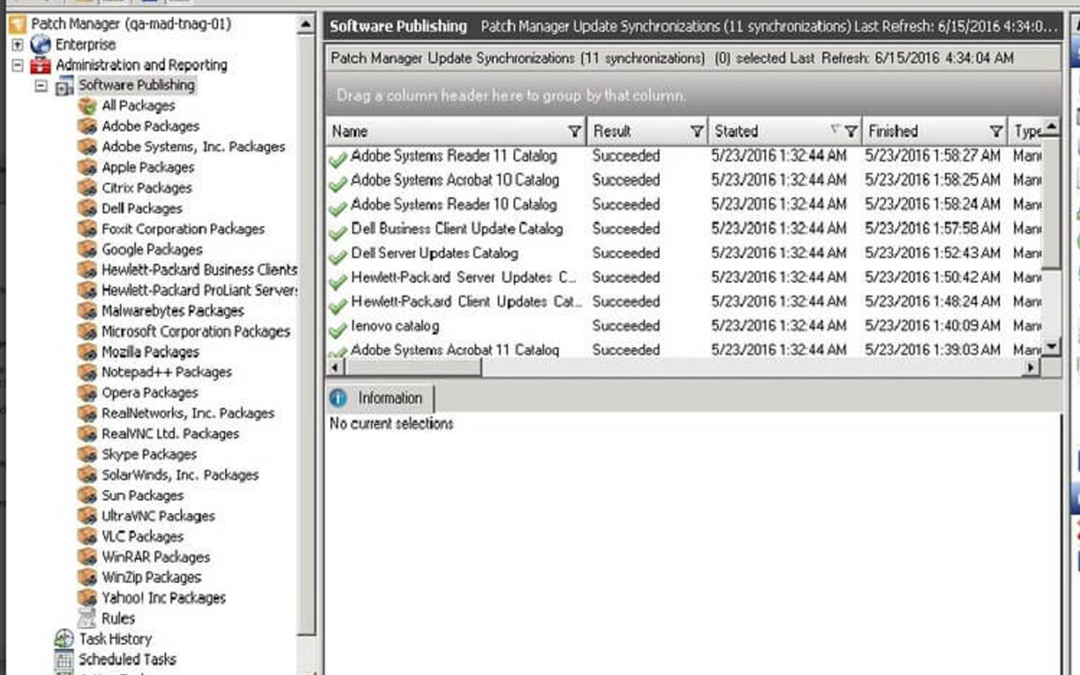Click the Malwarebytes Packages box icon

click(87, 311)
